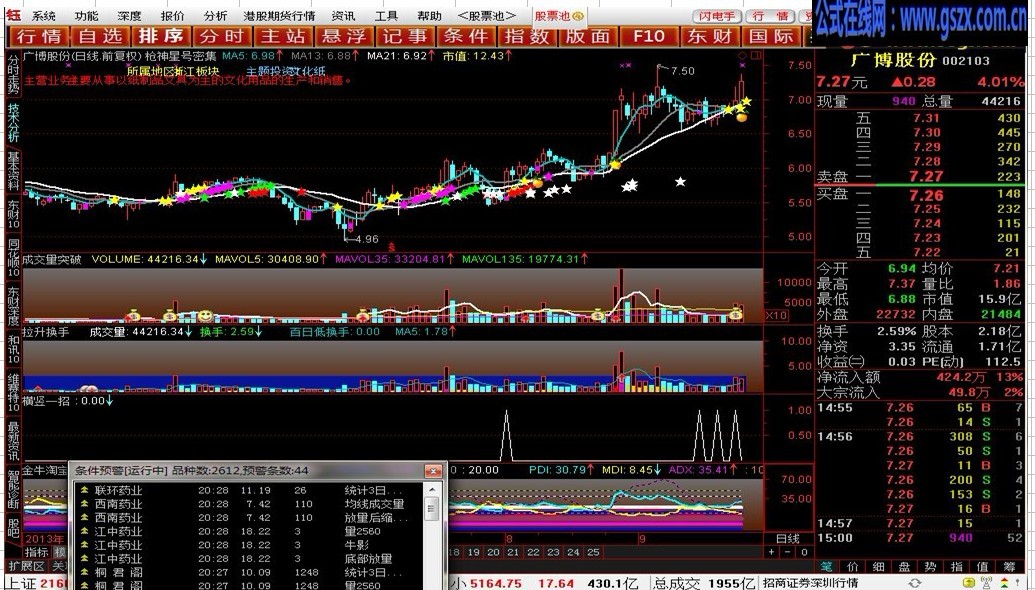Screen dimensions: 1035x590
Task: Click the 东财 toolbar button
Action: pyautogui.click(x=710, y=36)
